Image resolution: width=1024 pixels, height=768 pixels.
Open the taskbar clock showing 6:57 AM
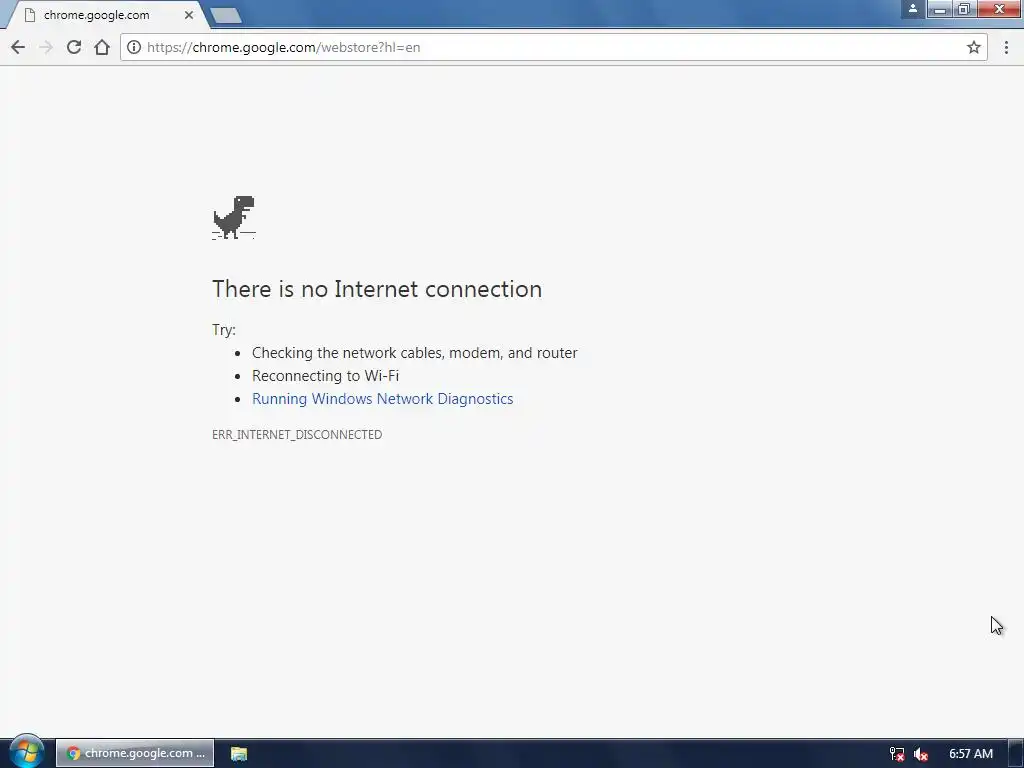click(x=970, y=754)
